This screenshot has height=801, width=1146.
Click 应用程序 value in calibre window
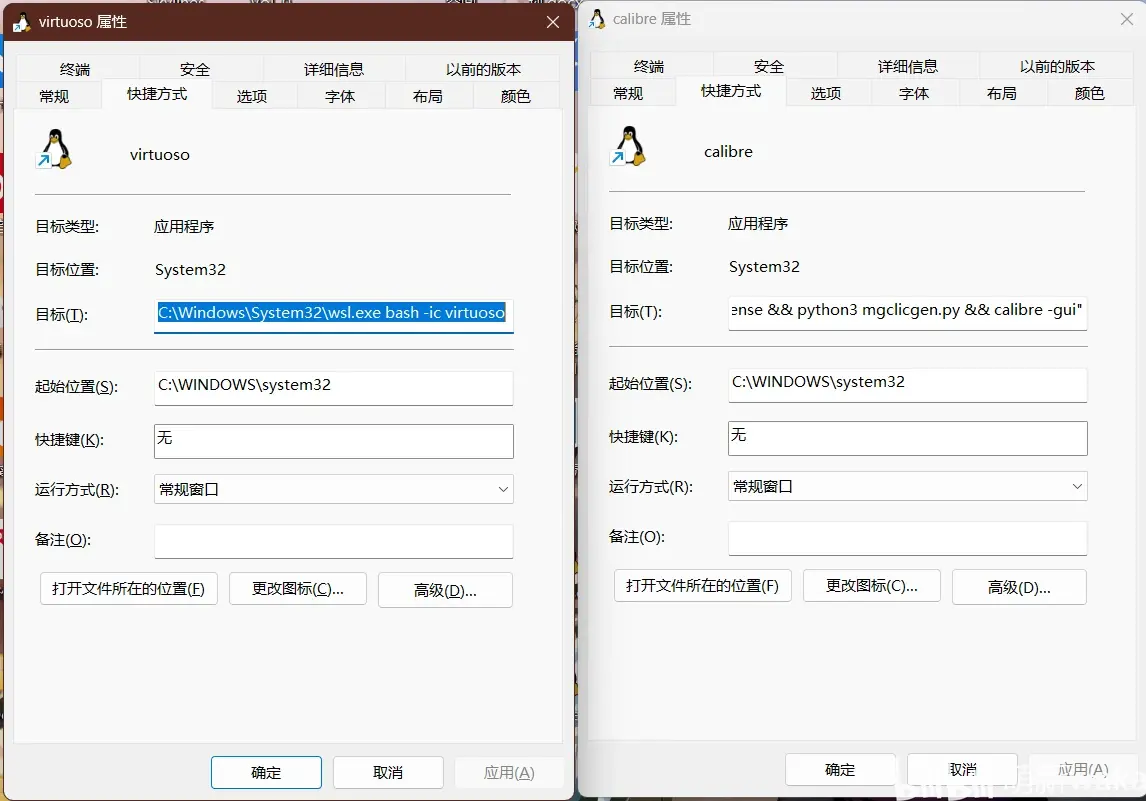point(758,224)
